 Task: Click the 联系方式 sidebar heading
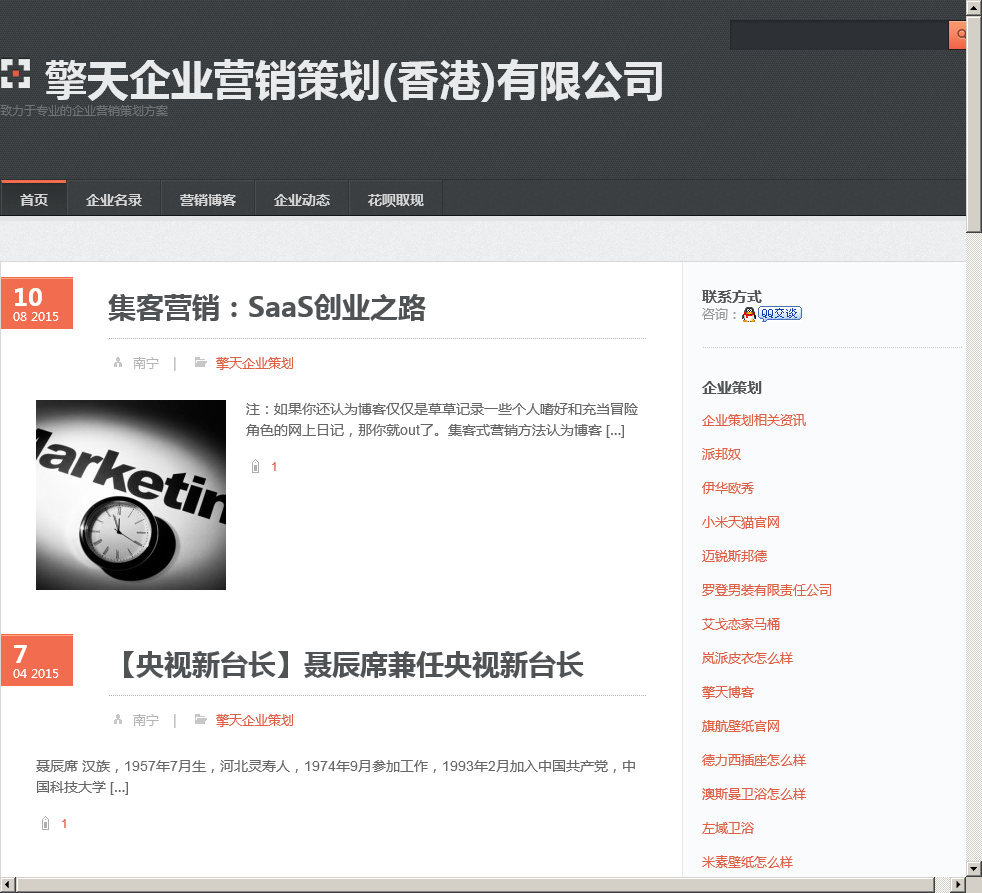[x=731, y=296]
